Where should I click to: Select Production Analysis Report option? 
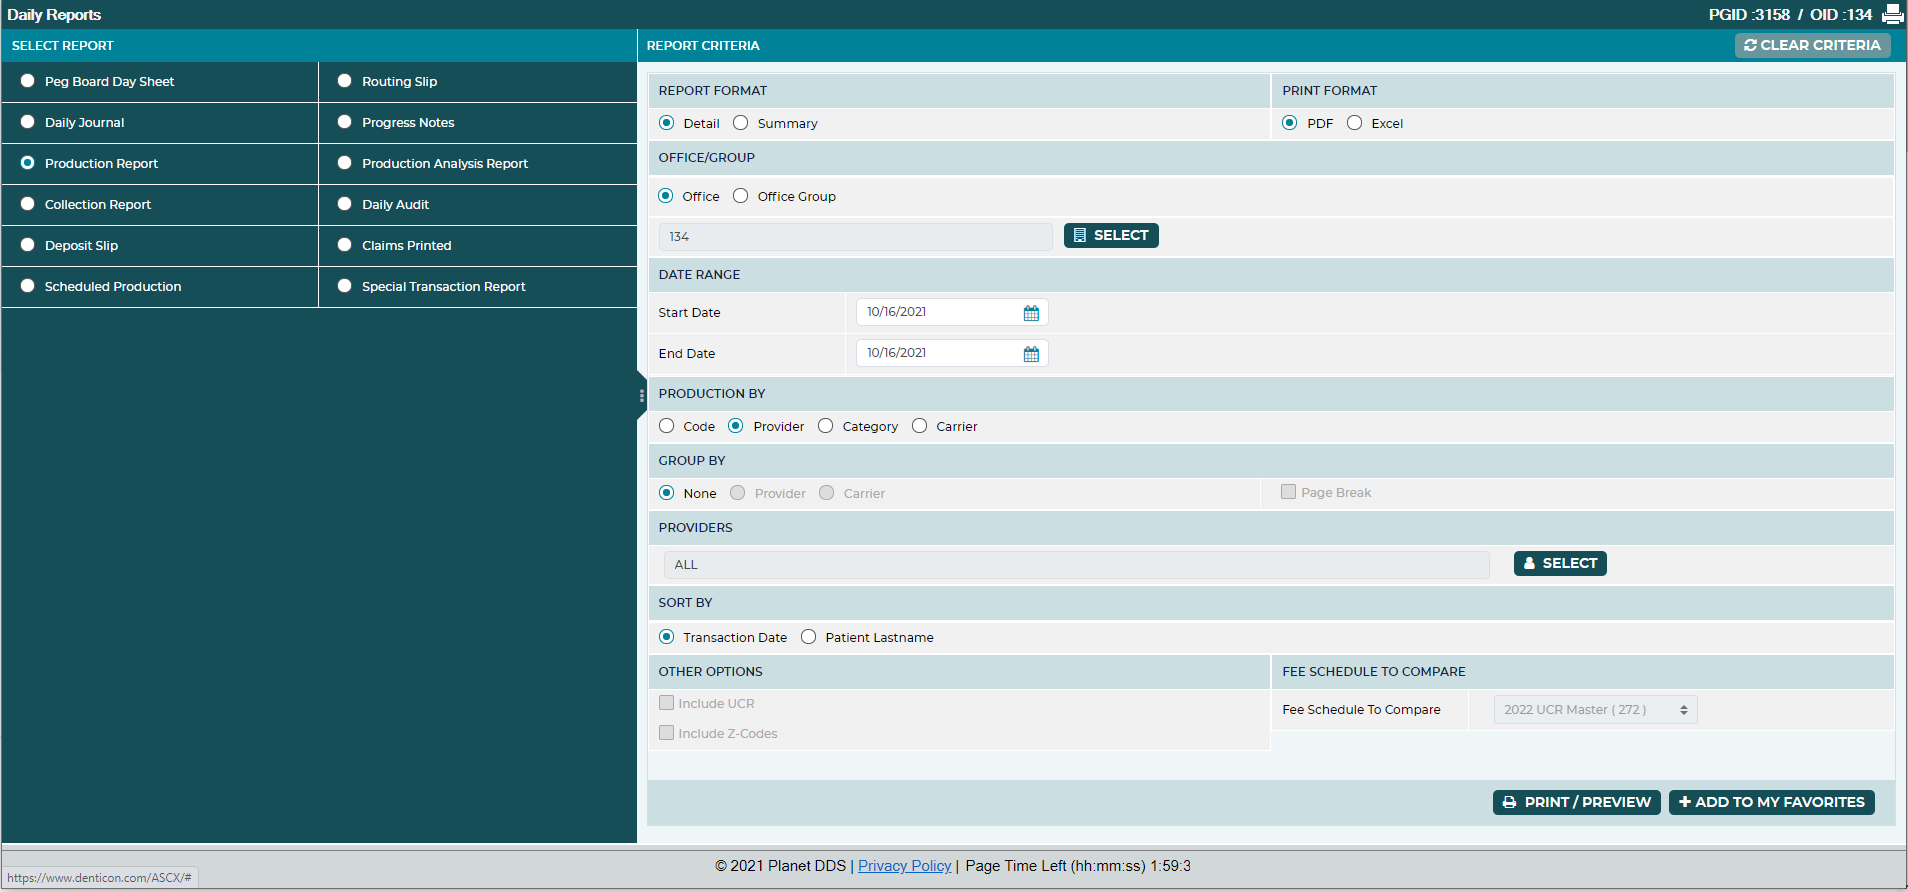345,163
